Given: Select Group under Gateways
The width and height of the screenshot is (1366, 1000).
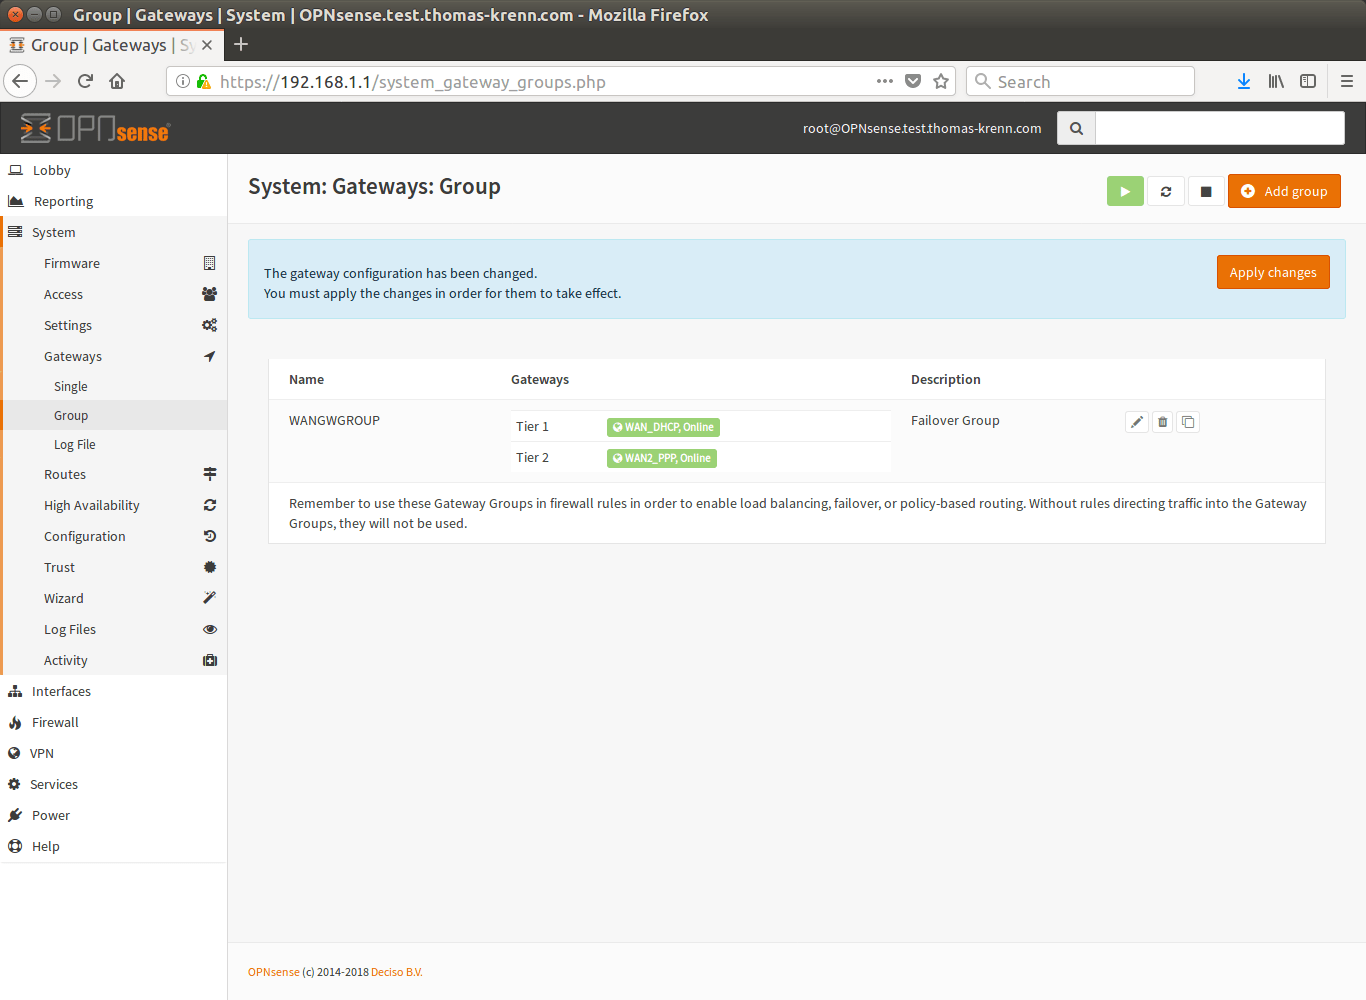Looking at the screenshot, I should (x=115, y=415).
